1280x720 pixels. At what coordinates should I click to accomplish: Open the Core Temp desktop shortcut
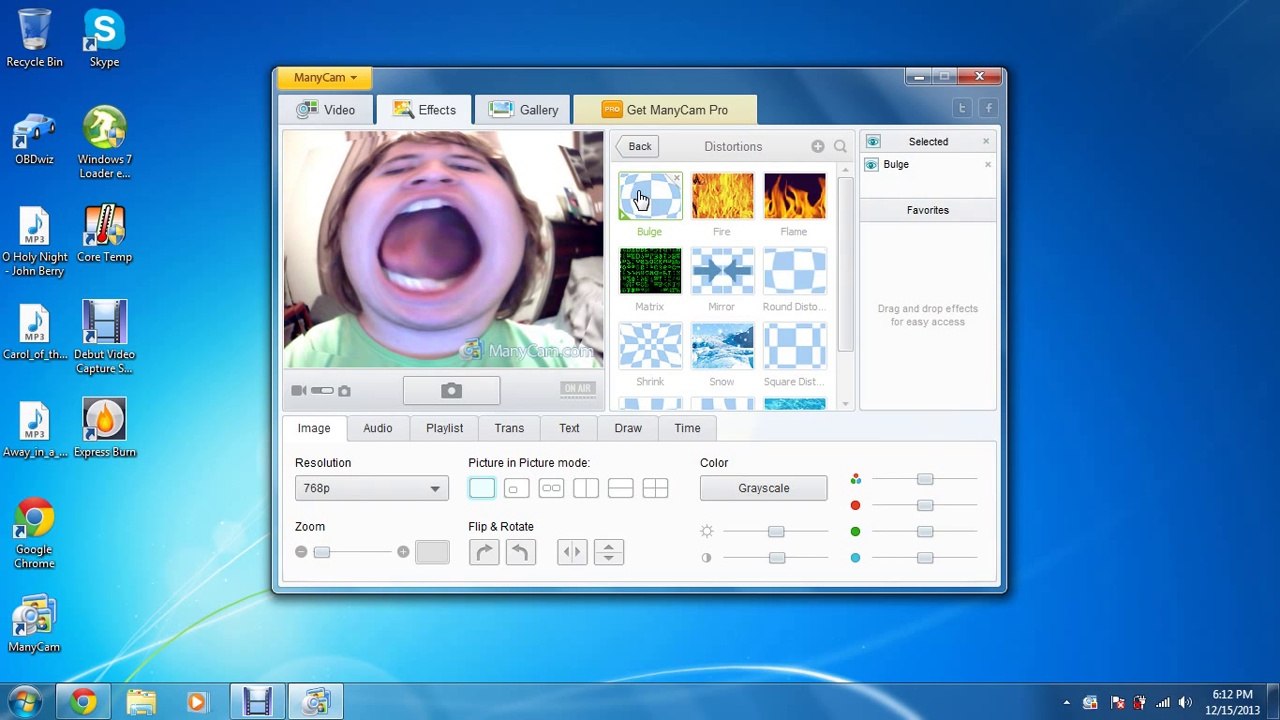[x=104, y=235]
